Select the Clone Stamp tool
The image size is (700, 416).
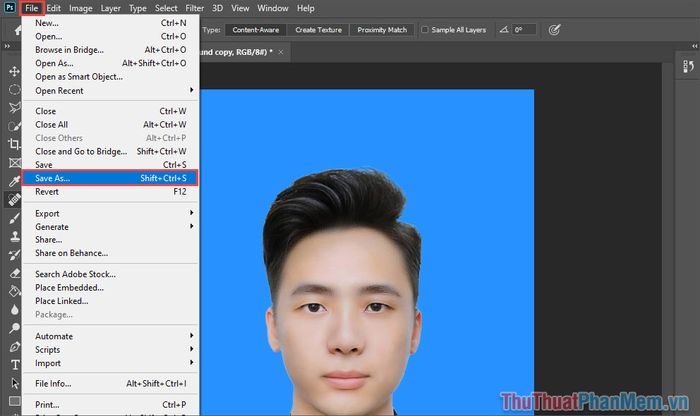[14, 236]
